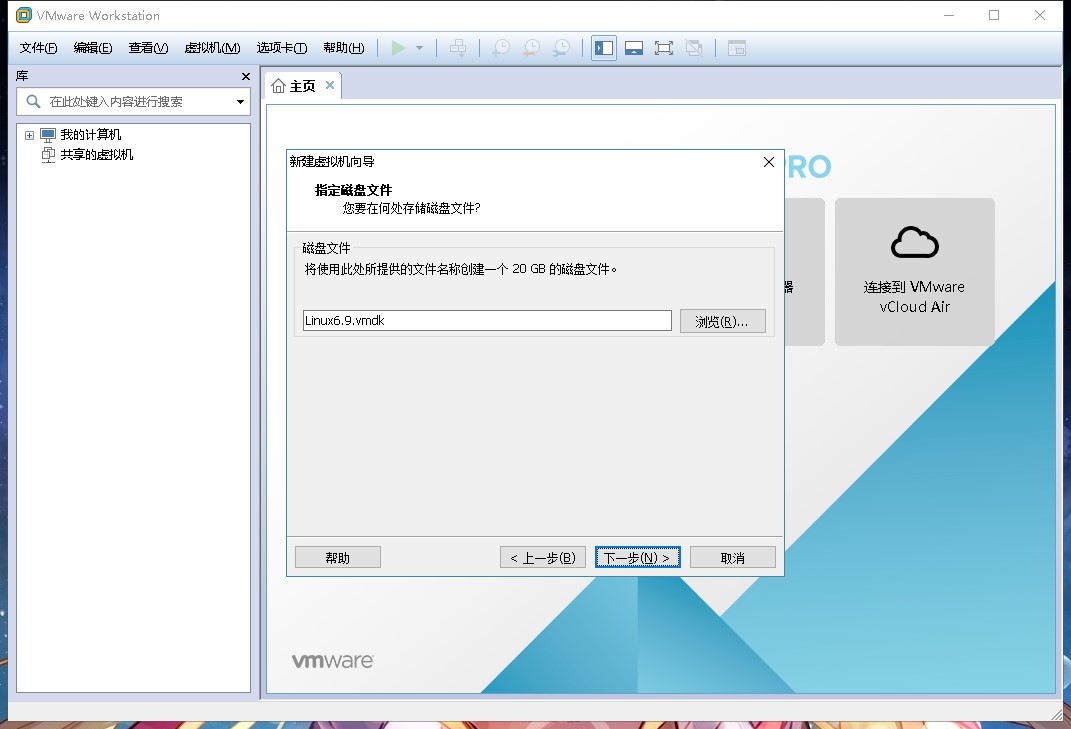
Task: Open the 查看(V) menu
Action: tap(148, 48)
